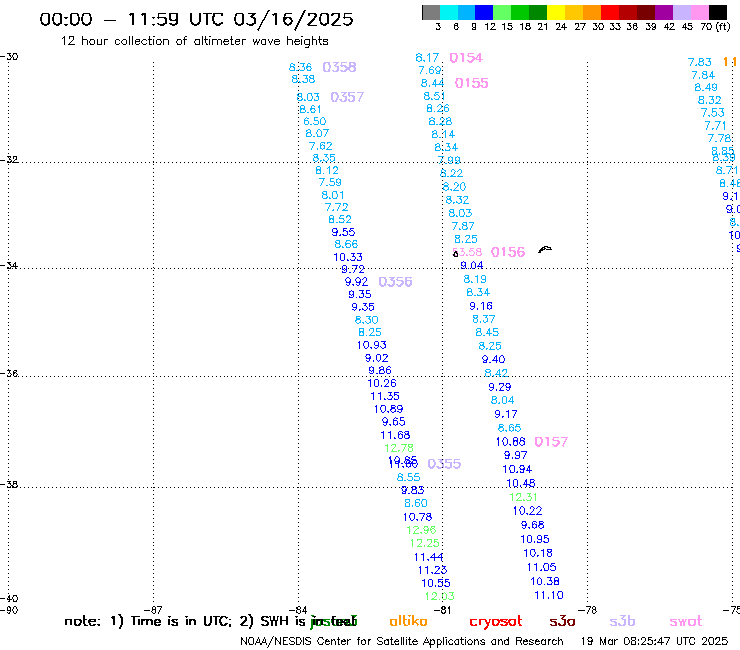
Task: Click the subtitle '12 hour collection of altimeter wave heights'
Action: pos(194,41)
